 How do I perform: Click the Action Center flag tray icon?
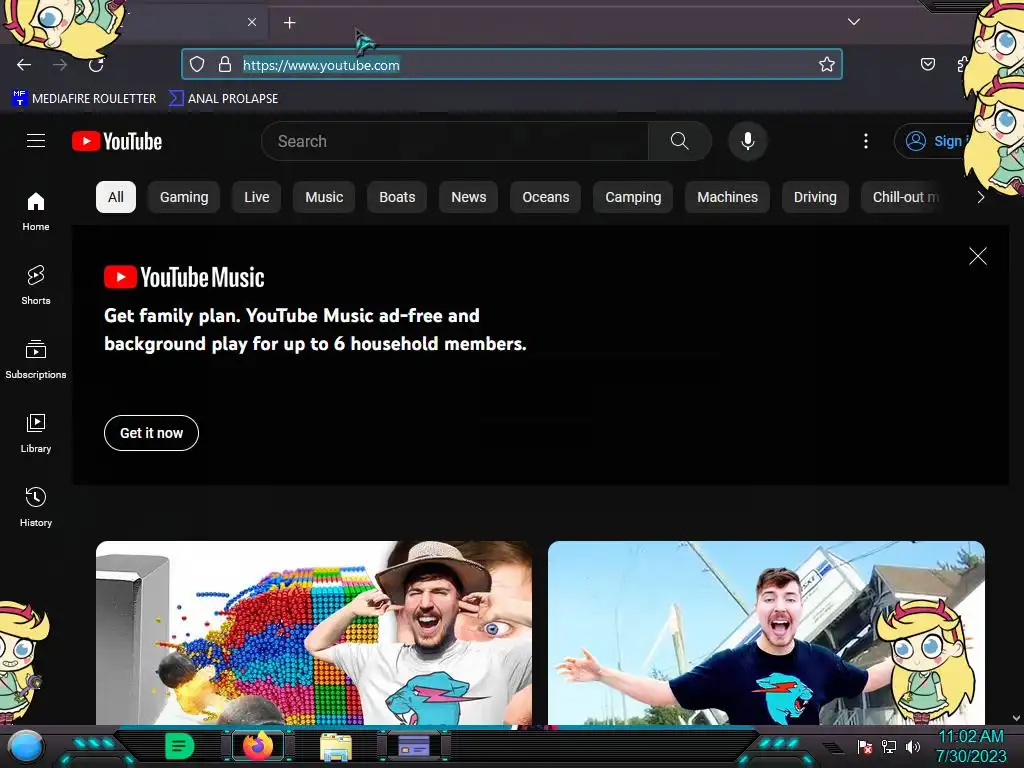coord(865,746)
